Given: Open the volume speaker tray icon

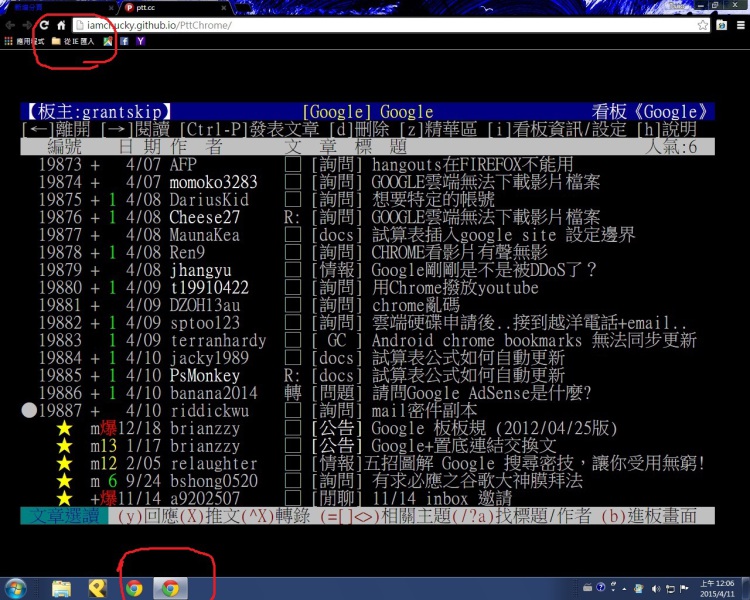Looking at the screenshot, I should tap(656, 589).
